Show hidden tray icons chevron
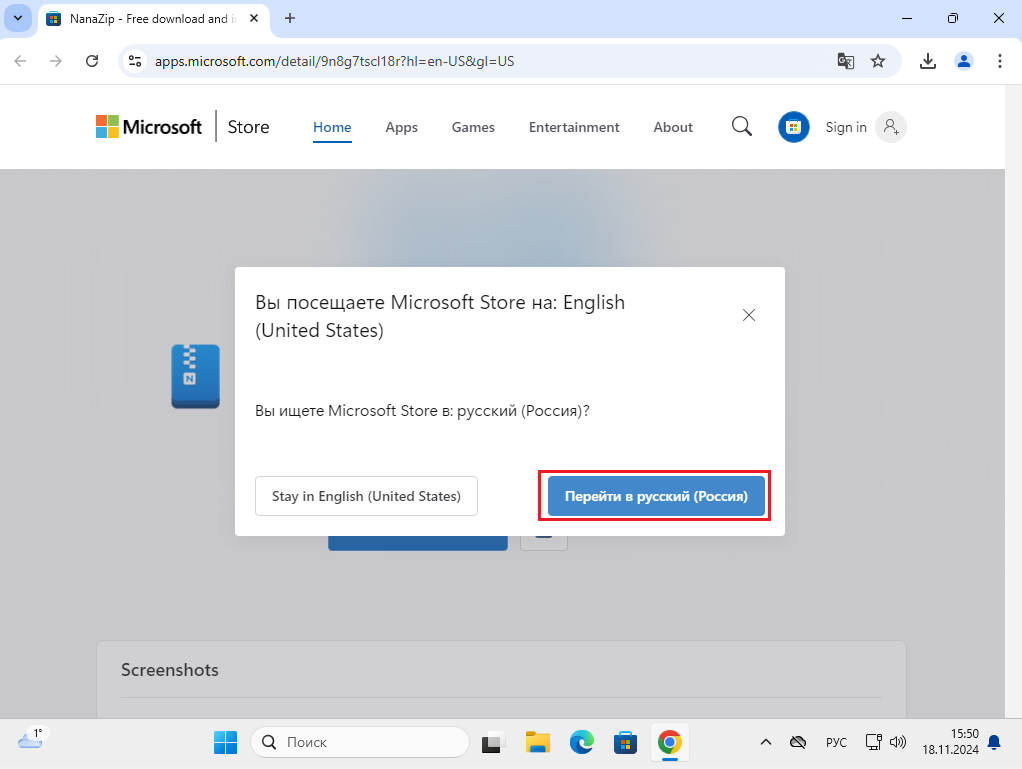 coord(766,742)
